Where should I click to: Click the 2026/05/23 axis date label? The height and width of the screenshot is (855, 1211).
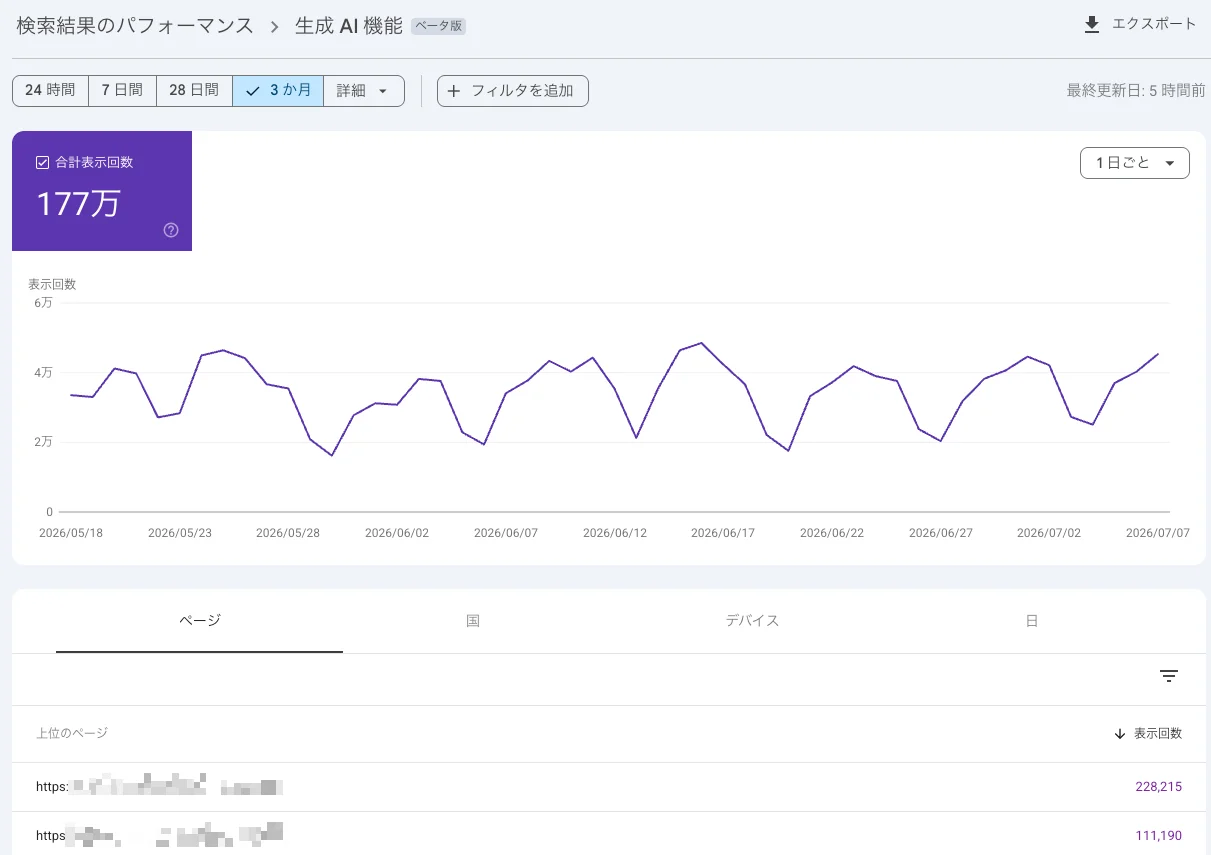(x=180, y=533)
